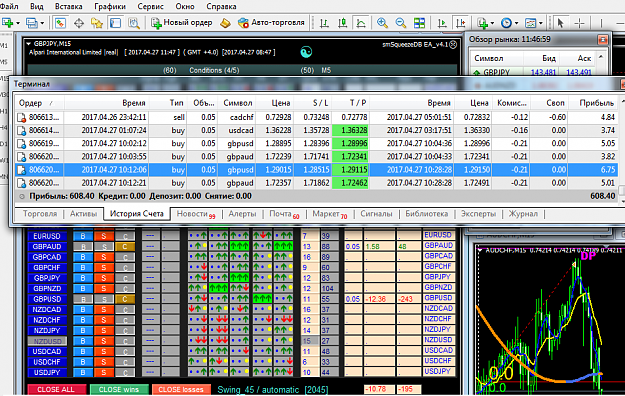This screenshot has height=396, width=625.
Task: Click the B button in NZDCAD row
Action: tap(83, 309)
